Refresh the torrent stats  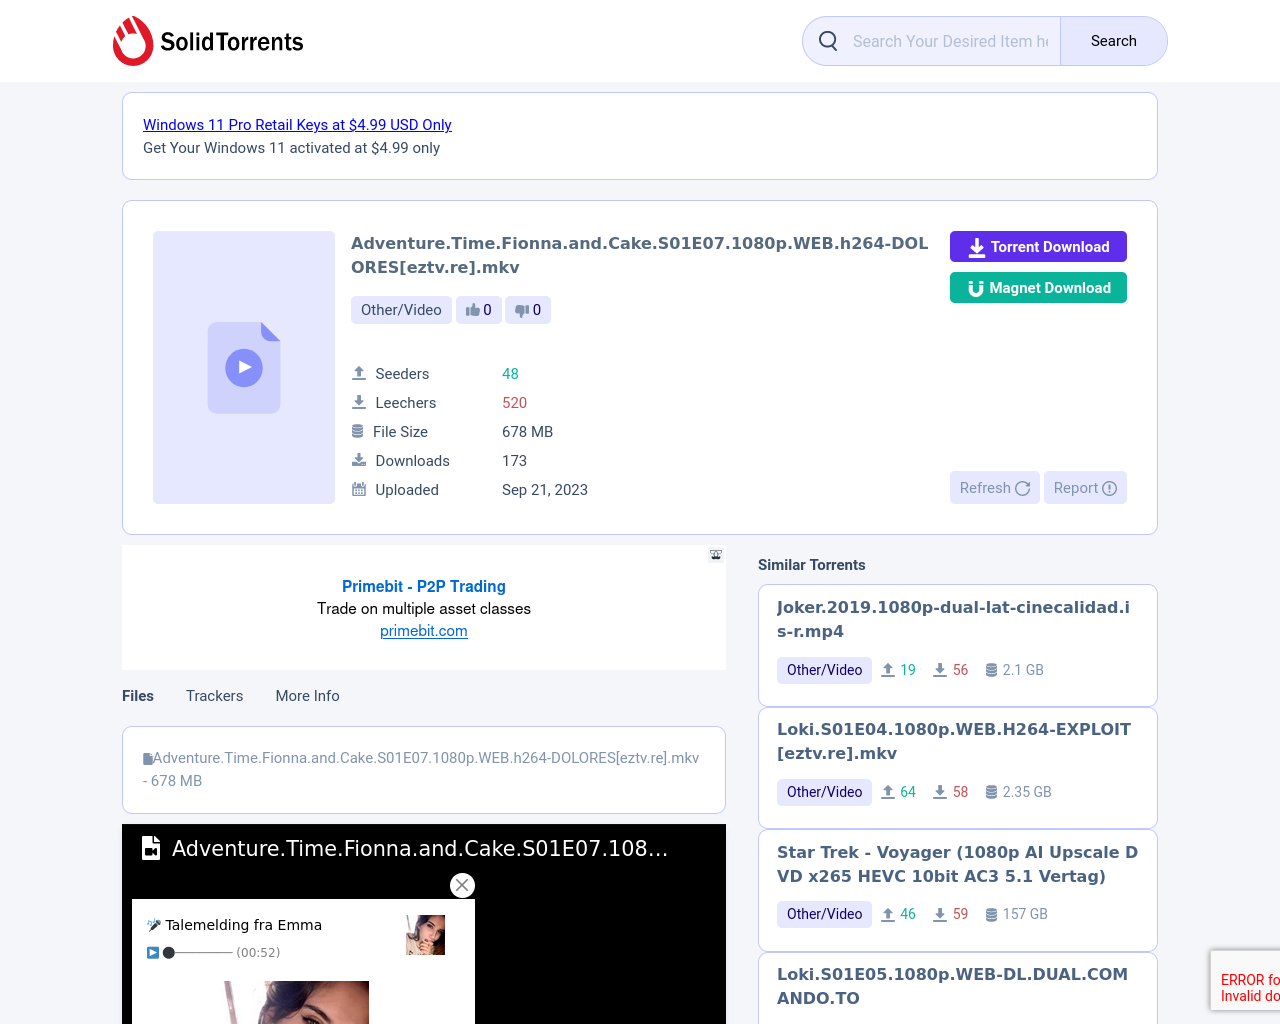pyautogui.click(x=994, y=488)
